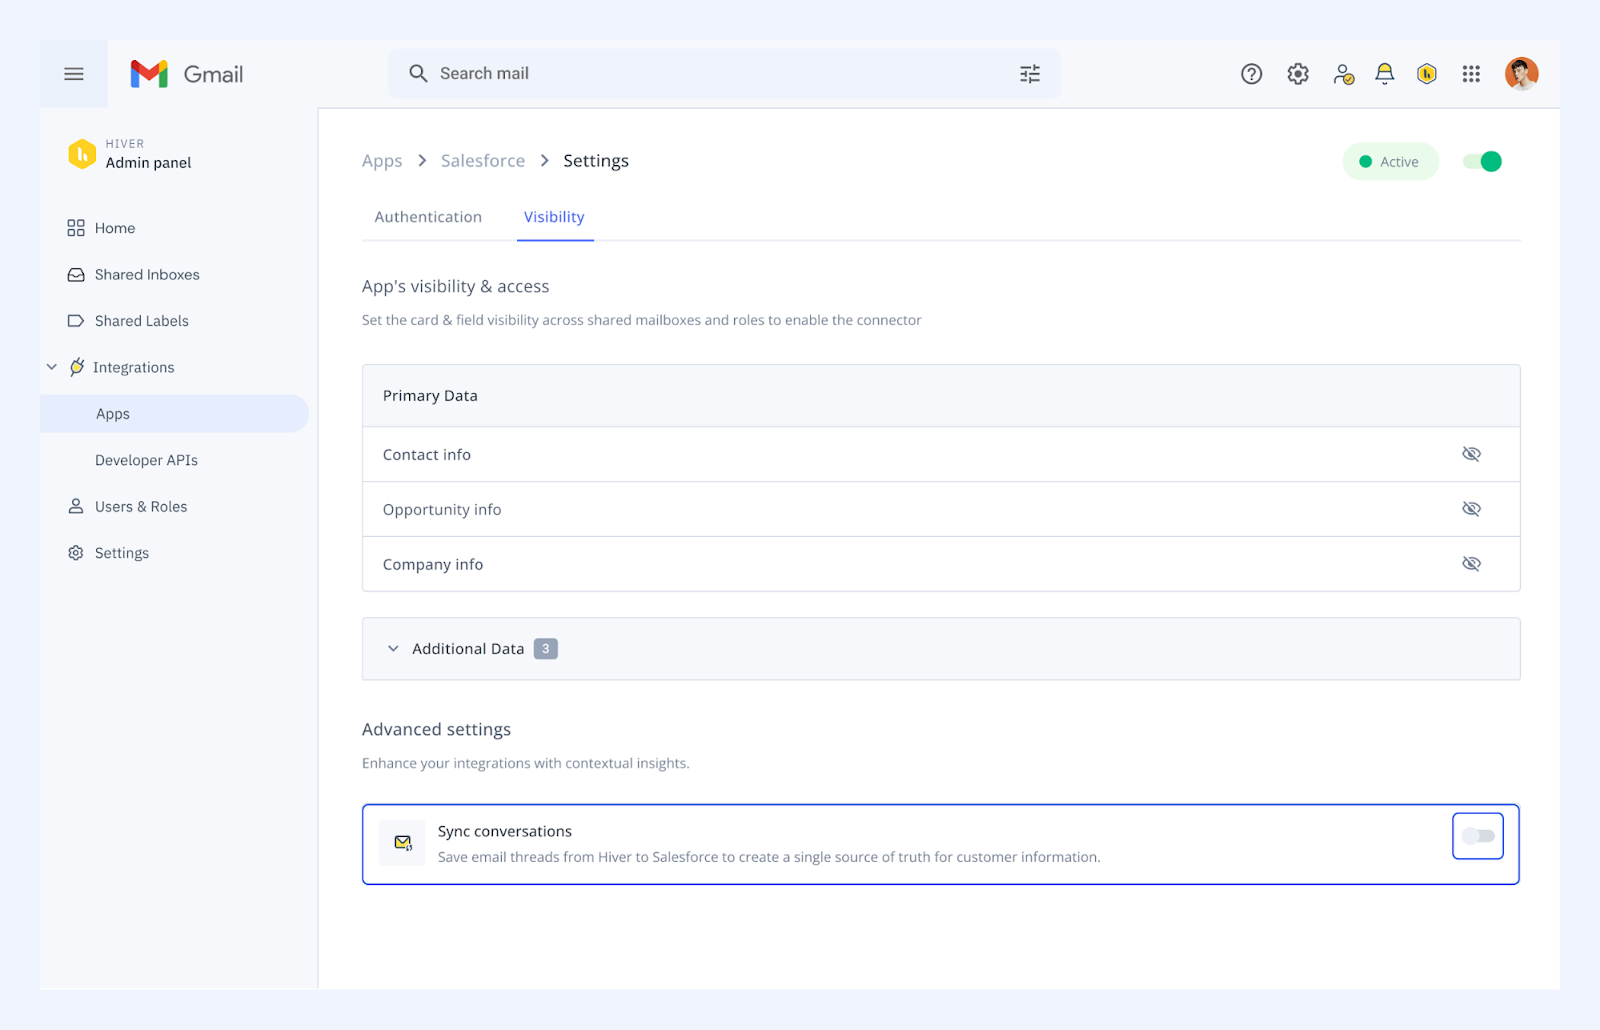Click the Contact info row label

(427, 455)
